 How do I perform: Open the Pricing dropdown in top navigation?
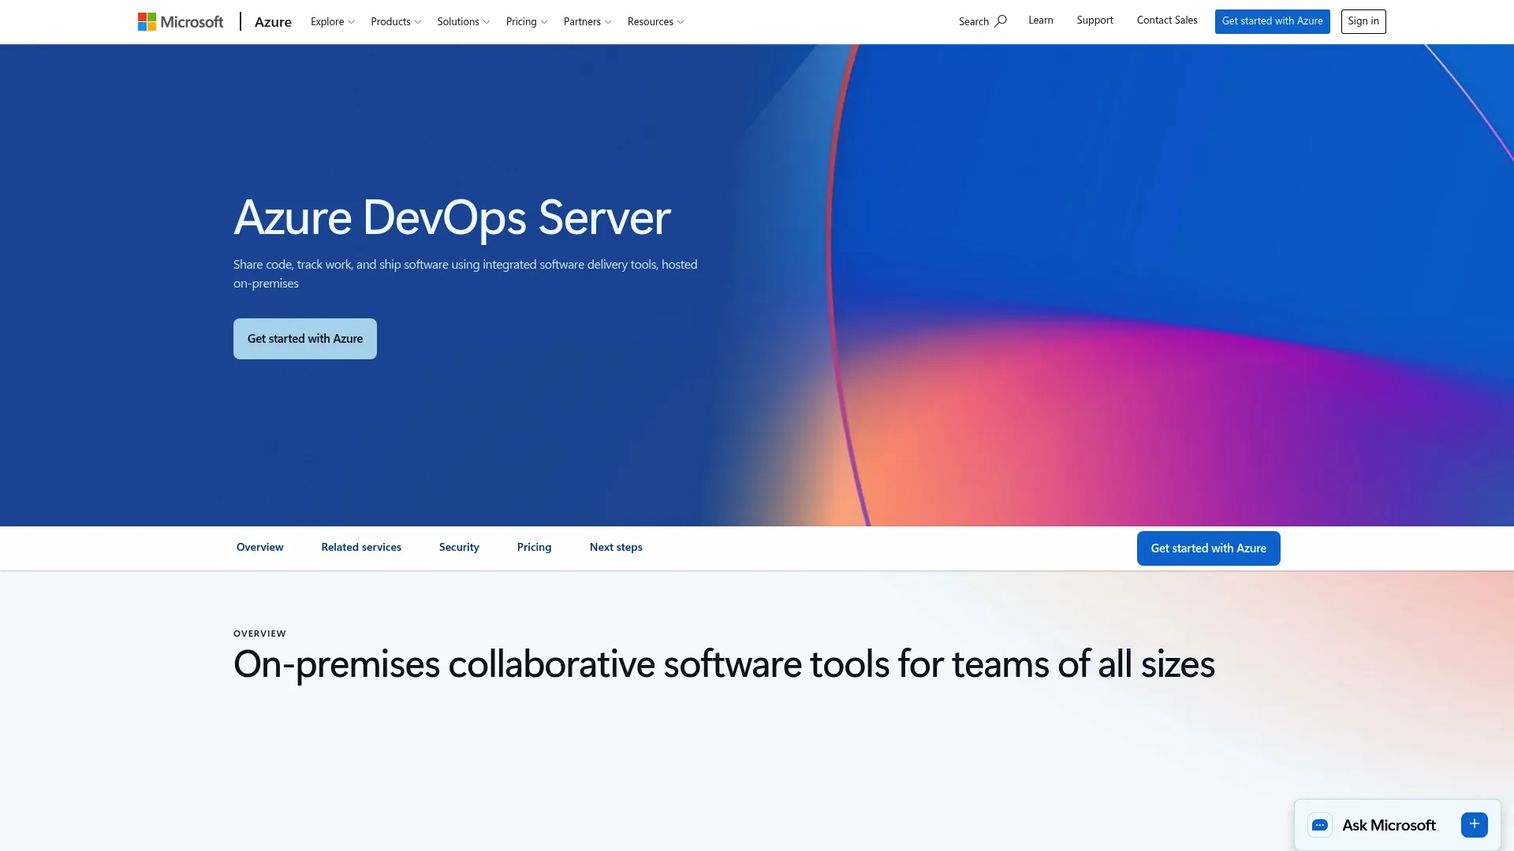[526, 21]
